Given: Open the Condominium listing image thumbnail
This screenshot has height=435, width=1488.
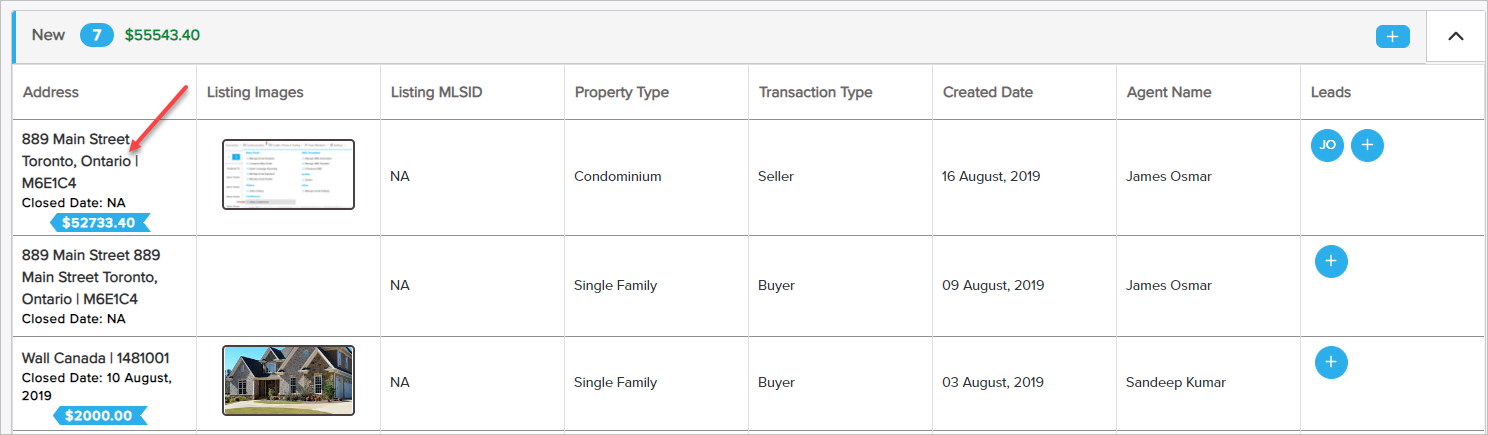Looking at the screenshot, I should tap(288, 174).
